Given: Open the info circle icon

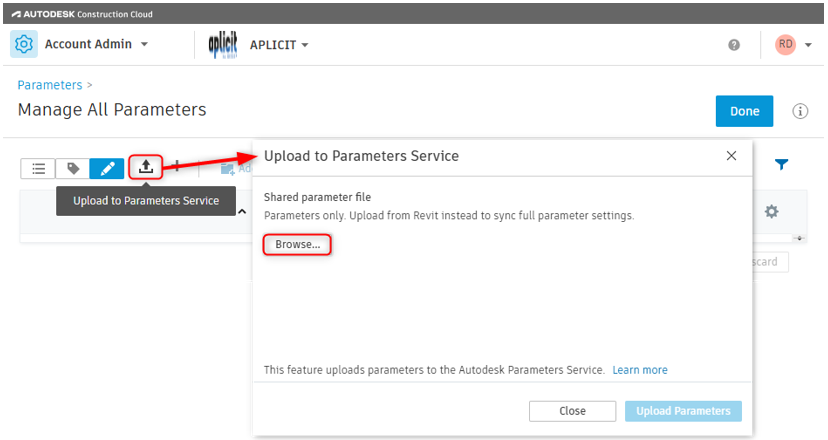Looking at the screenshot, I should 800,111.
